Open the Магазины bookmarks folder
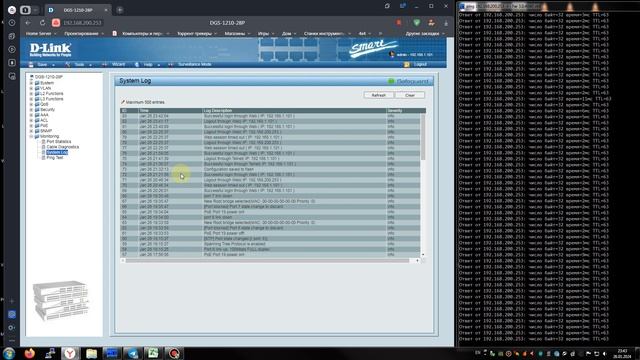The width and height of the screenshot is (640, 360). tap(237, 33)
